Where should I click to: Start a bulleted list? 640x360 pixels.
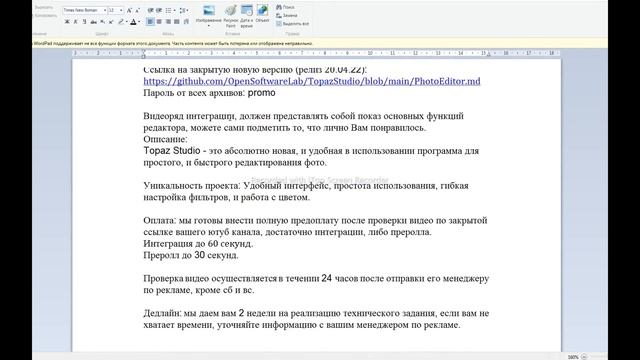168,10
